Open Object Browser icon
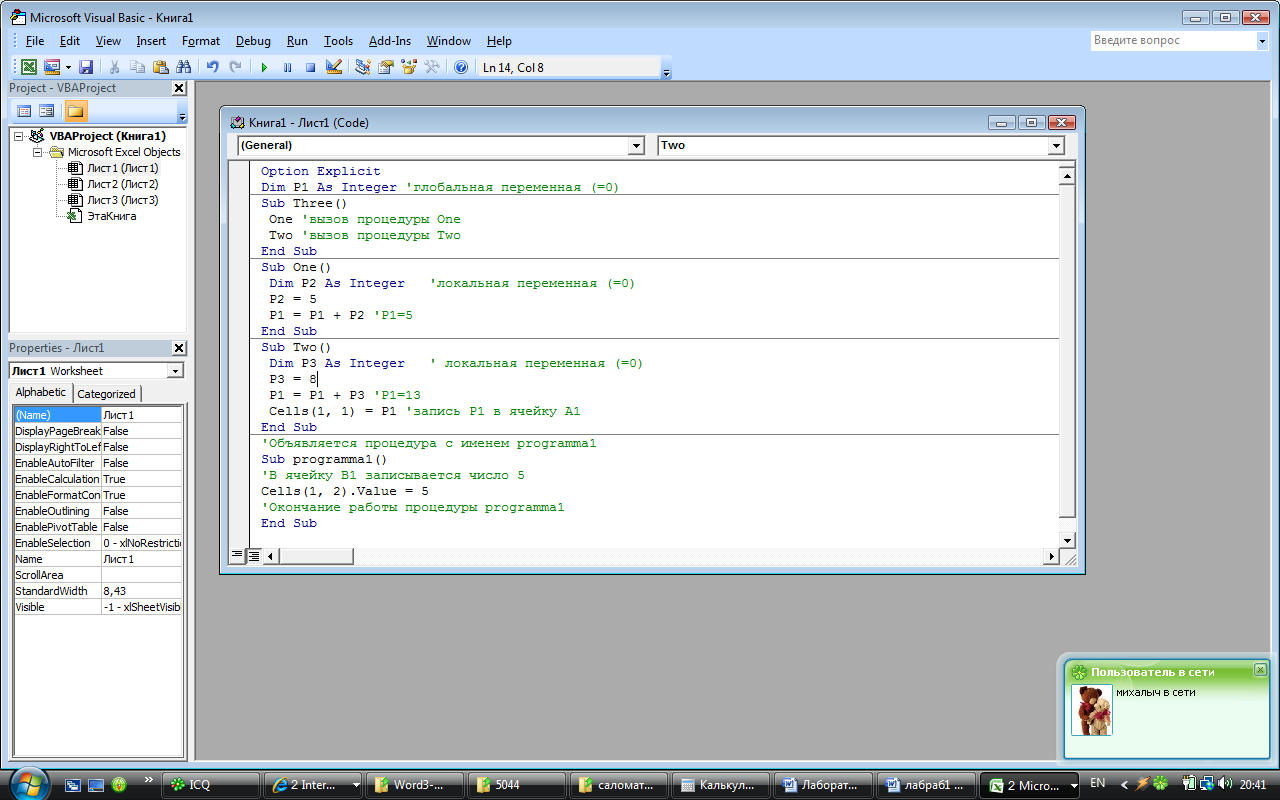The height and width of the screenshot is (800, 1280). (x=409, y=67)
